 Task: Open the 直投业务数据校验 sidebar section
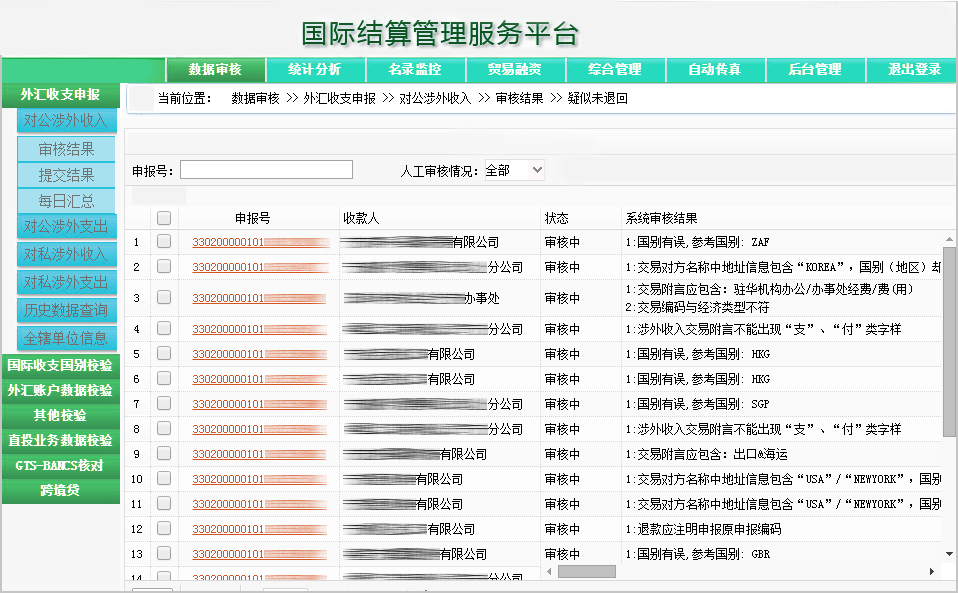[60, 440]
